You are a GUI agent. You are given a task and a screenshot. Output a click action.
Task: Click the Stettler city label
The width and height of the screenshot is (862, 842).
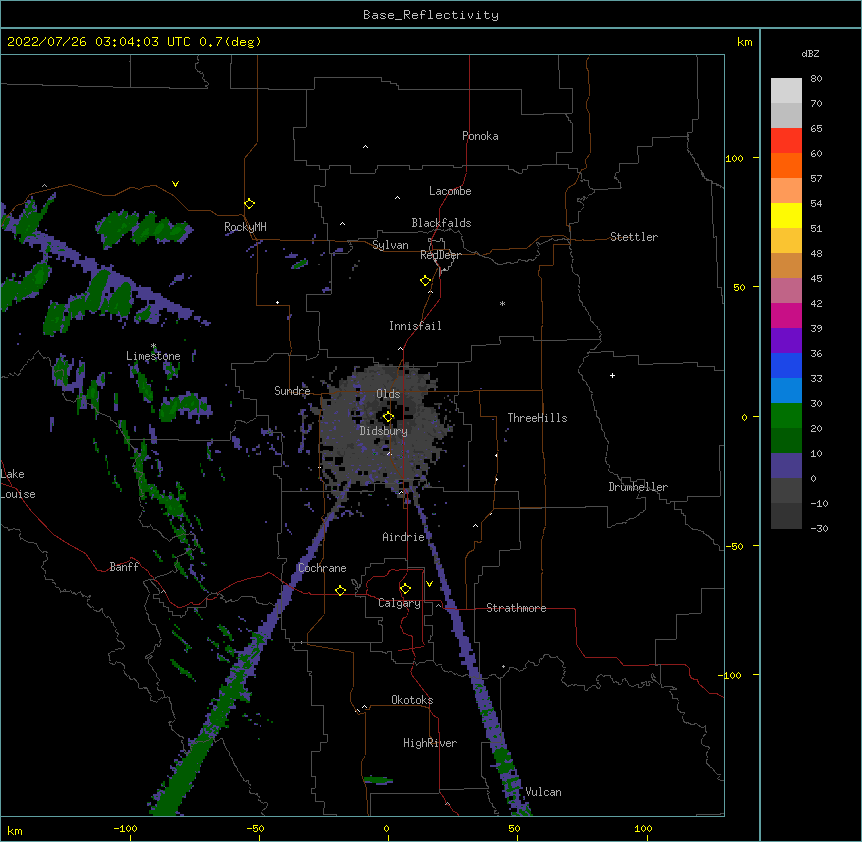(634, 237)
